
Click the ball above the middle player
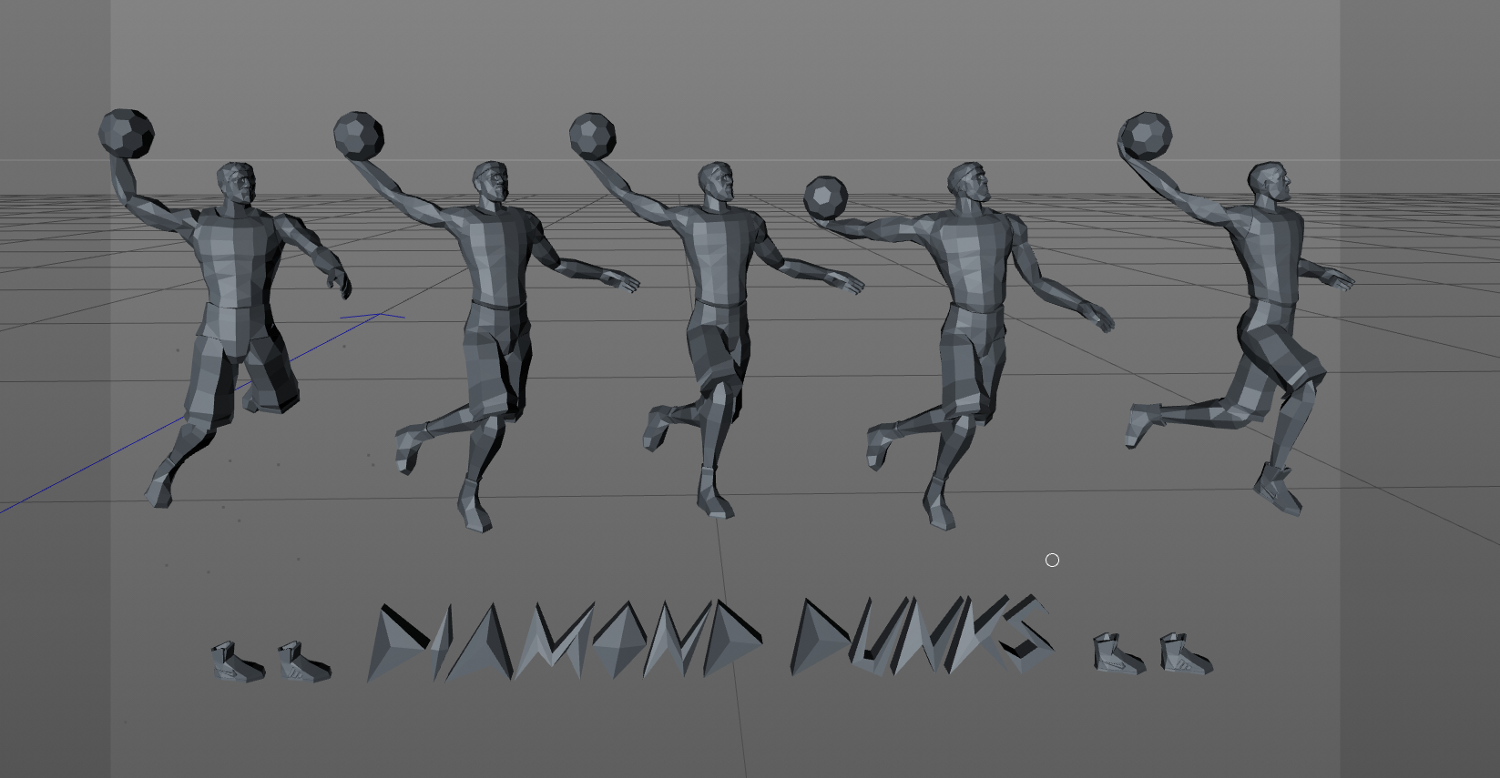[593, 136]
